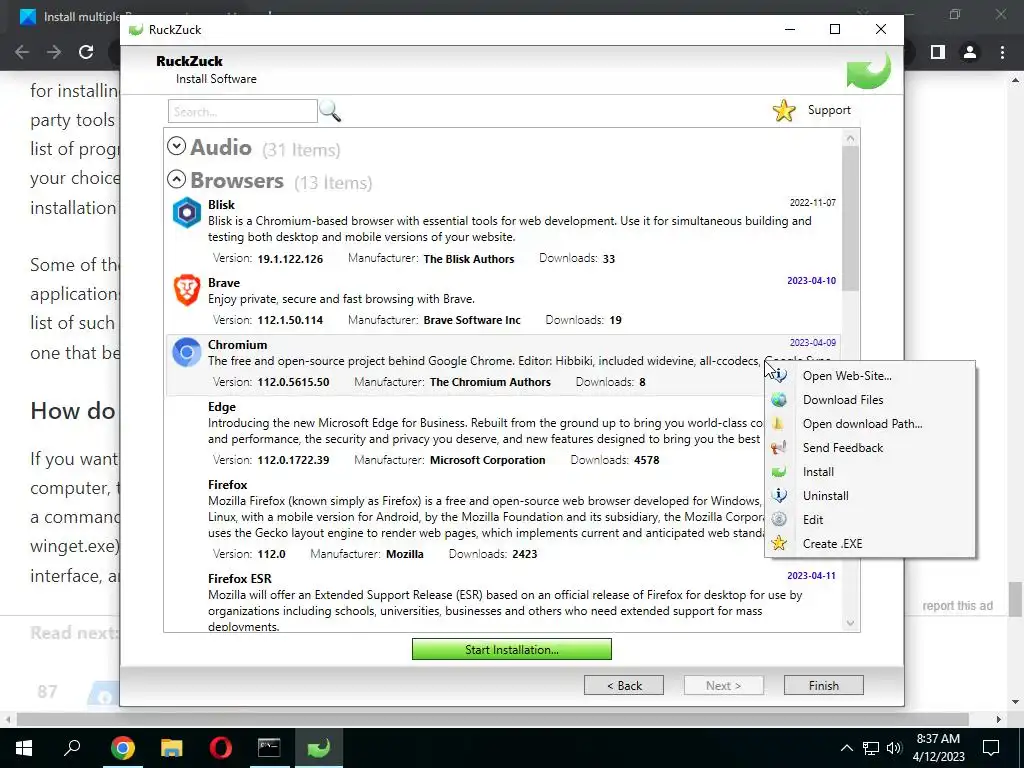Open the command prompt taskbar icon
This screenshot has height=768, width=1024.
tap(269, 748)
